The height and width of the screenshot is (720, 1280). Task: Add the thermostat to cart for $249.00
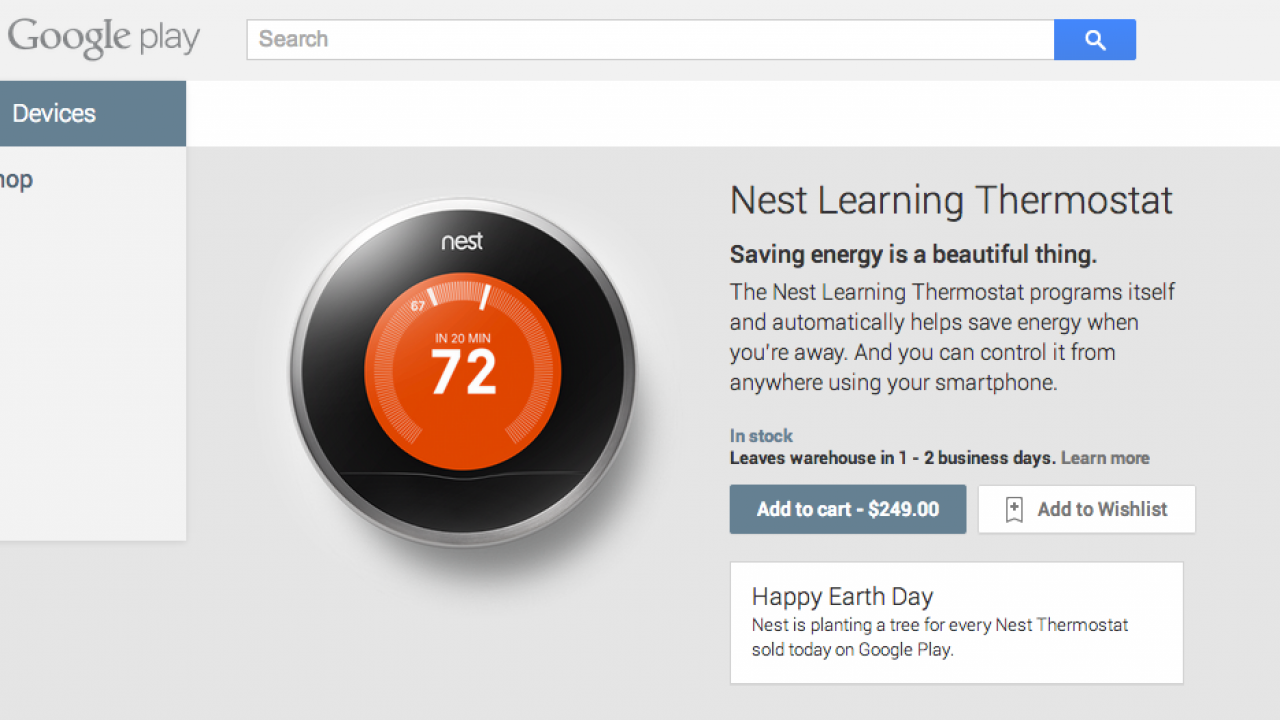[847, 509]
